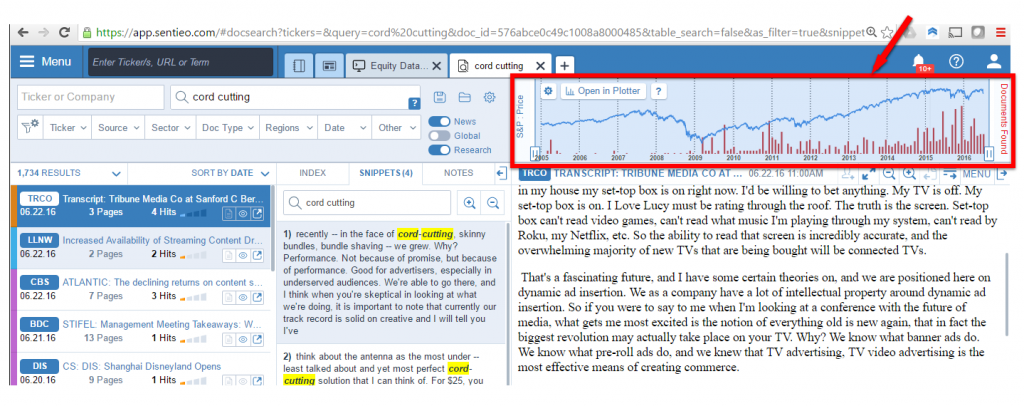Image resolution: width=1024 pixels, height=406 pixels.
Task: Toggle the News switch off
Action: click(x=439, y=121)
